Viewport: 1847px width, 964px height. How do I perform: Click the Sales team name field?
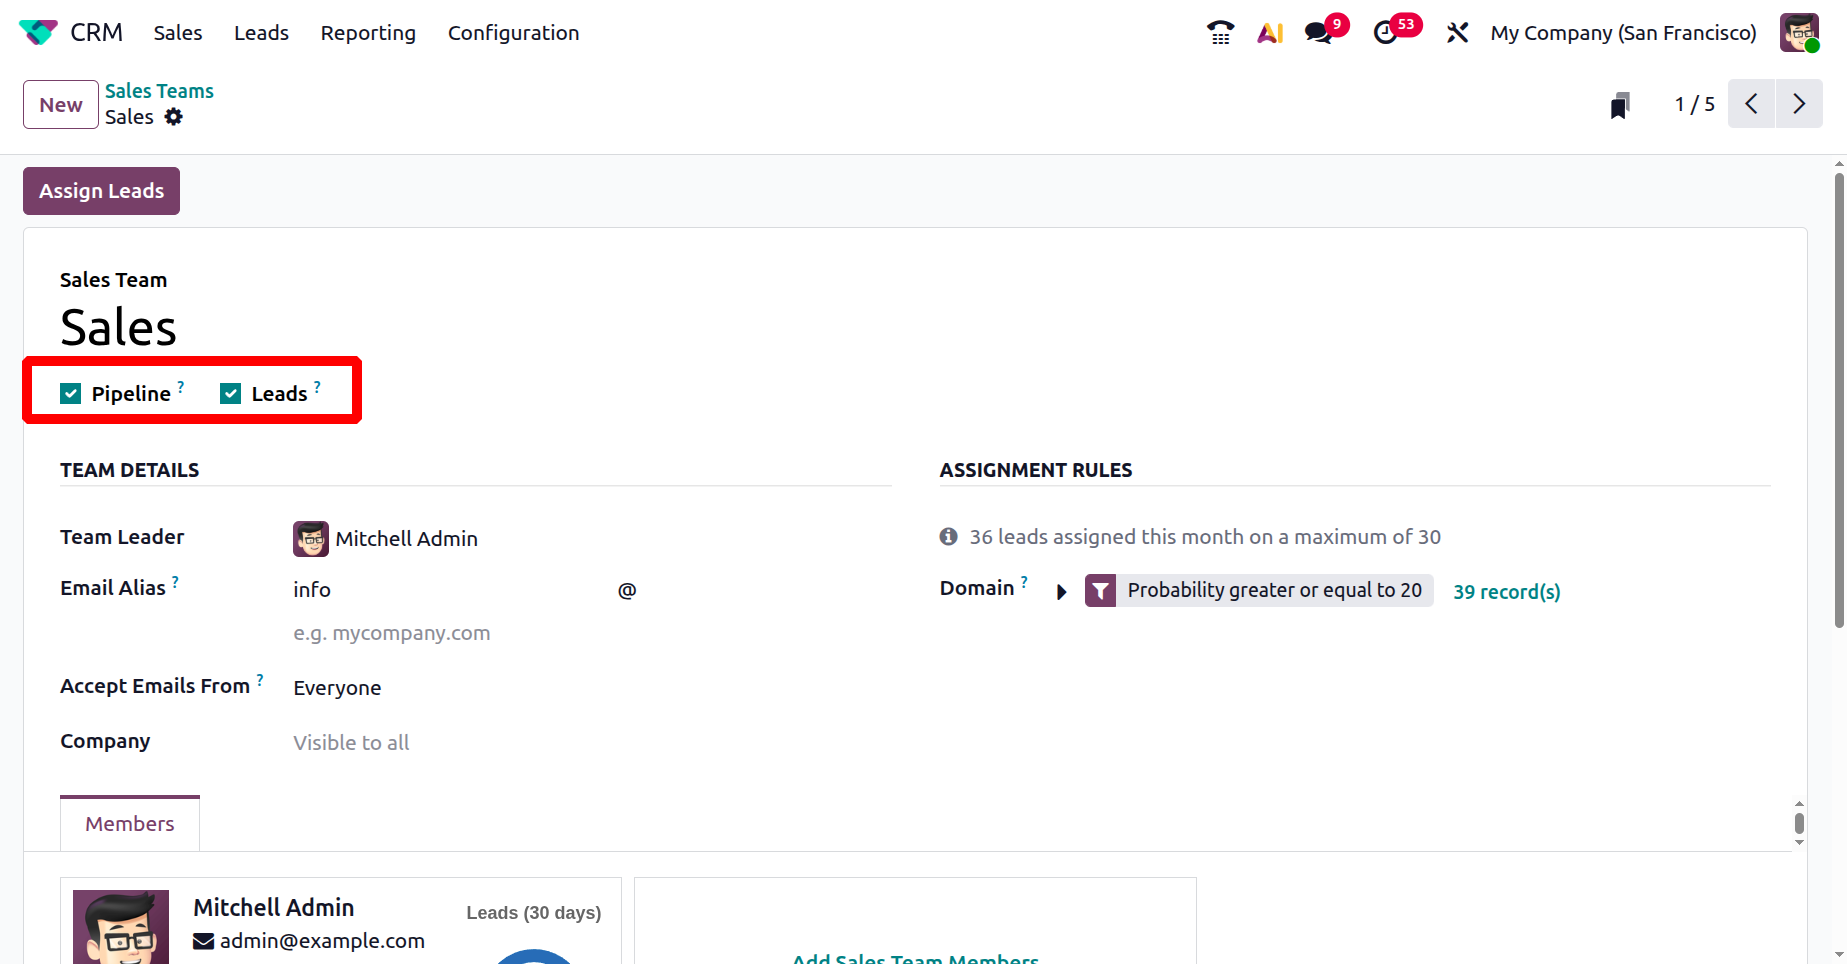(x=118, y=327)
